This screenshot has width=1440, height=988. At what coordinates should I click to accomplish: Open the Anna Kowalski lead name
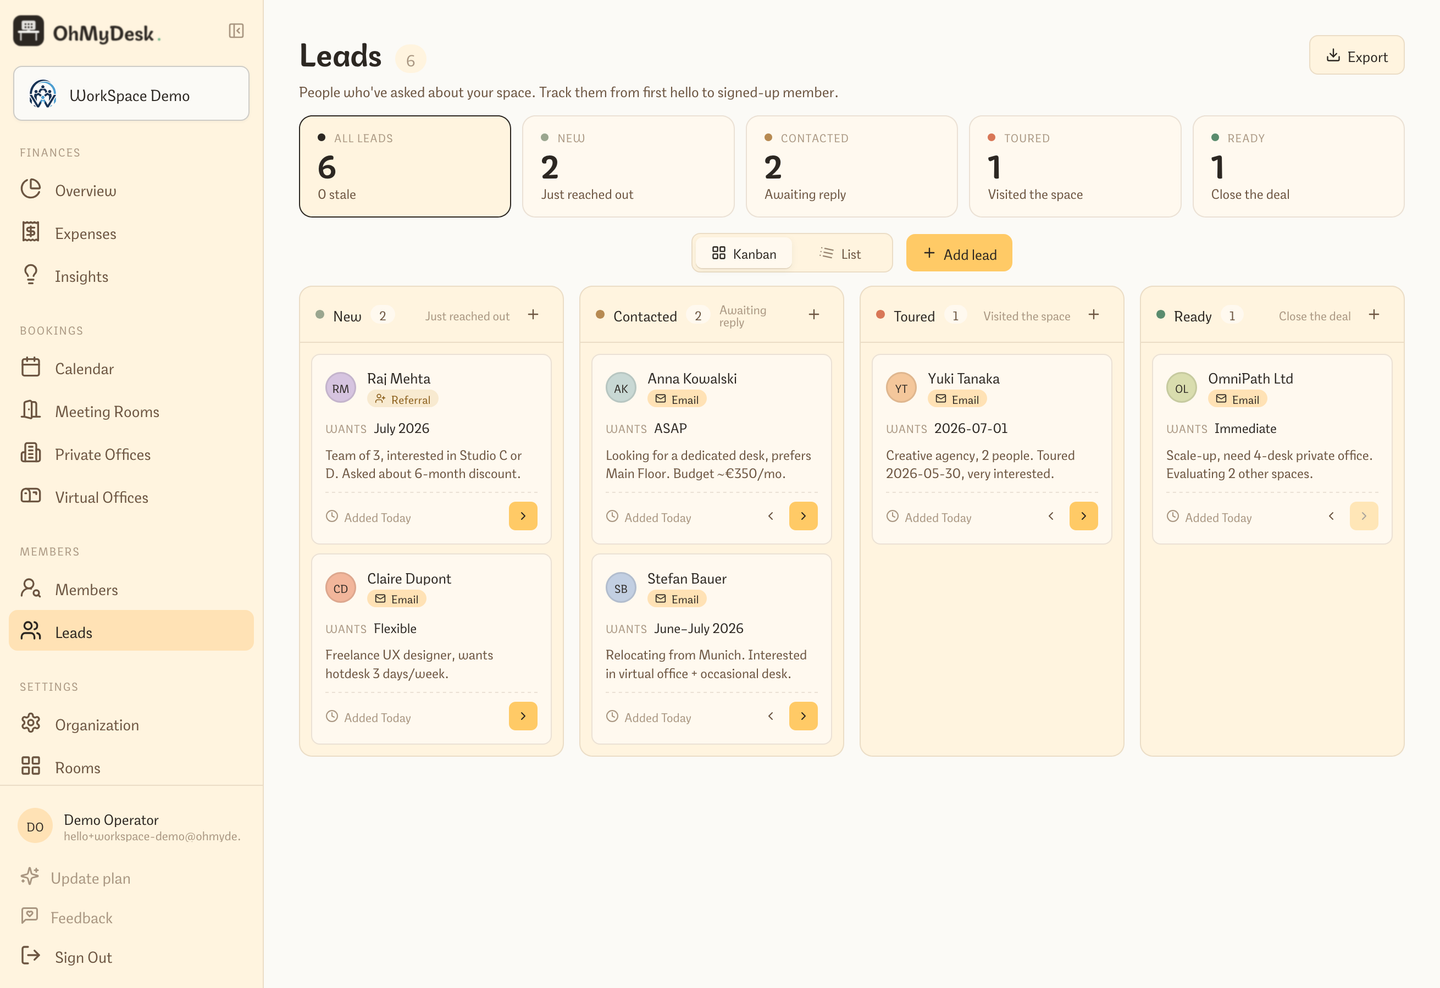[692, 378]
